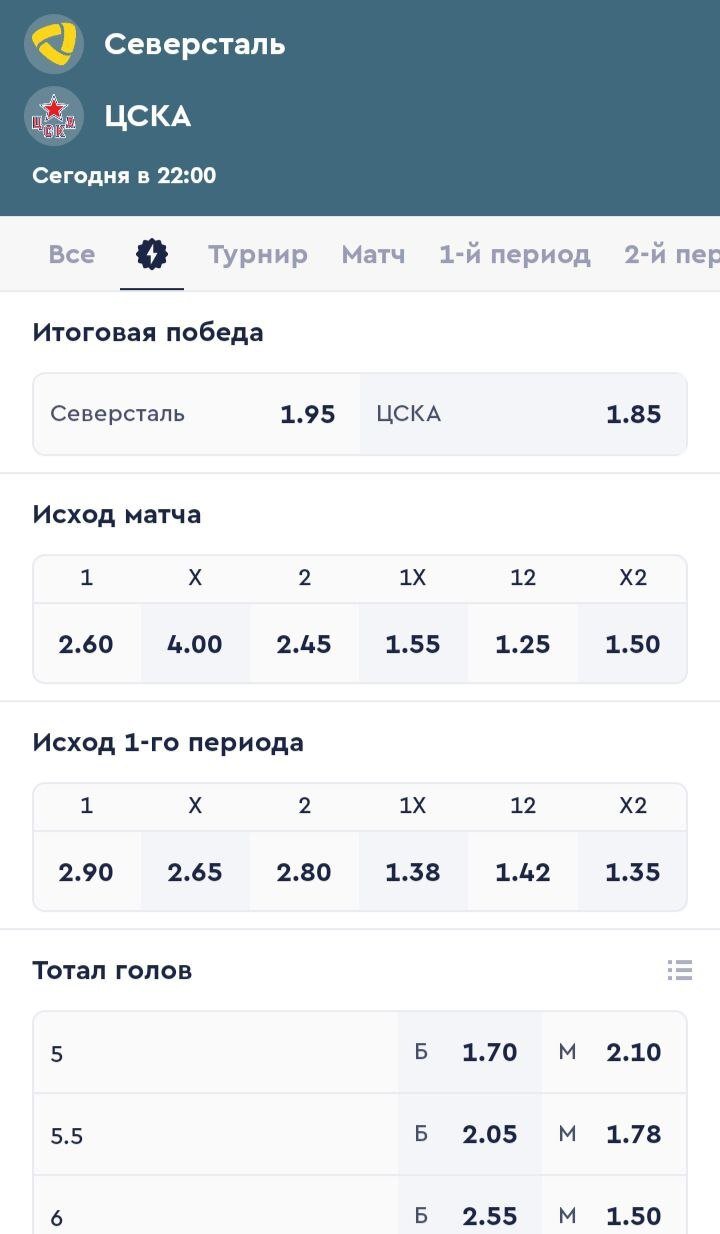Select total over 5 at 1.70
720x1234 pixels.
click(x=470, y=1052)
